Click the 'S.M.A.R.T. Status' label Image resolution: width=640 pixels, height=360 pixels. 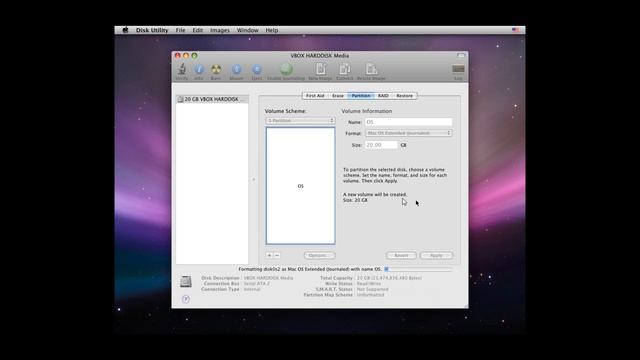point(334,289)
